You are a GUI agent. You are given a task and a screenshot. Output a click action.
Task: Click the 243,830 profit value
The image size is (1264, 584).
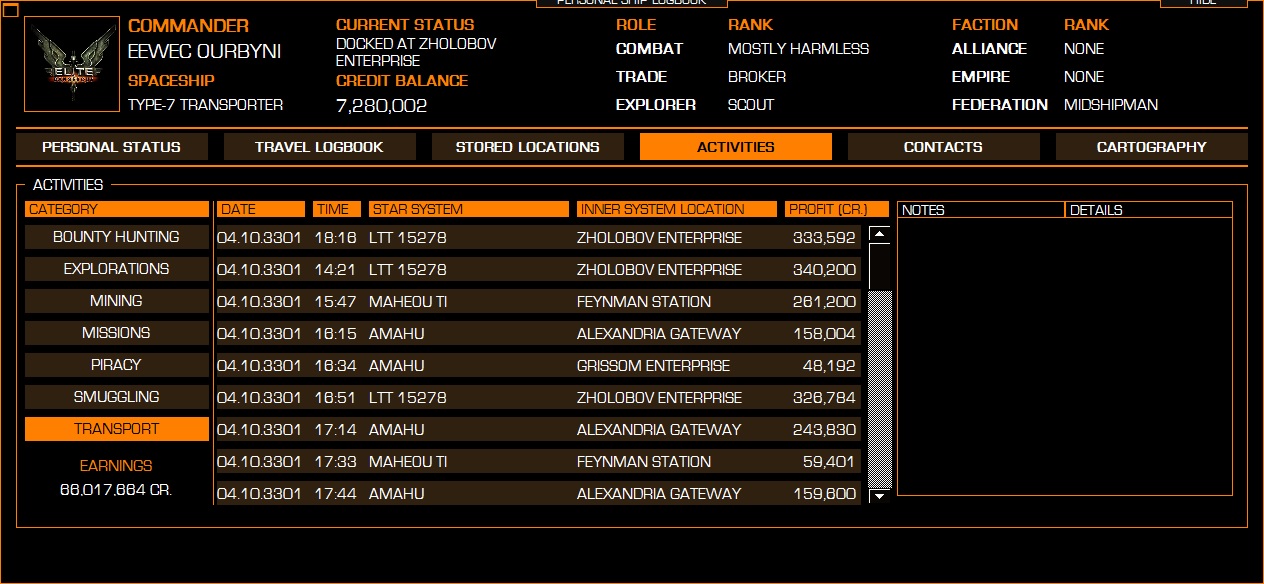coord(825,430)
